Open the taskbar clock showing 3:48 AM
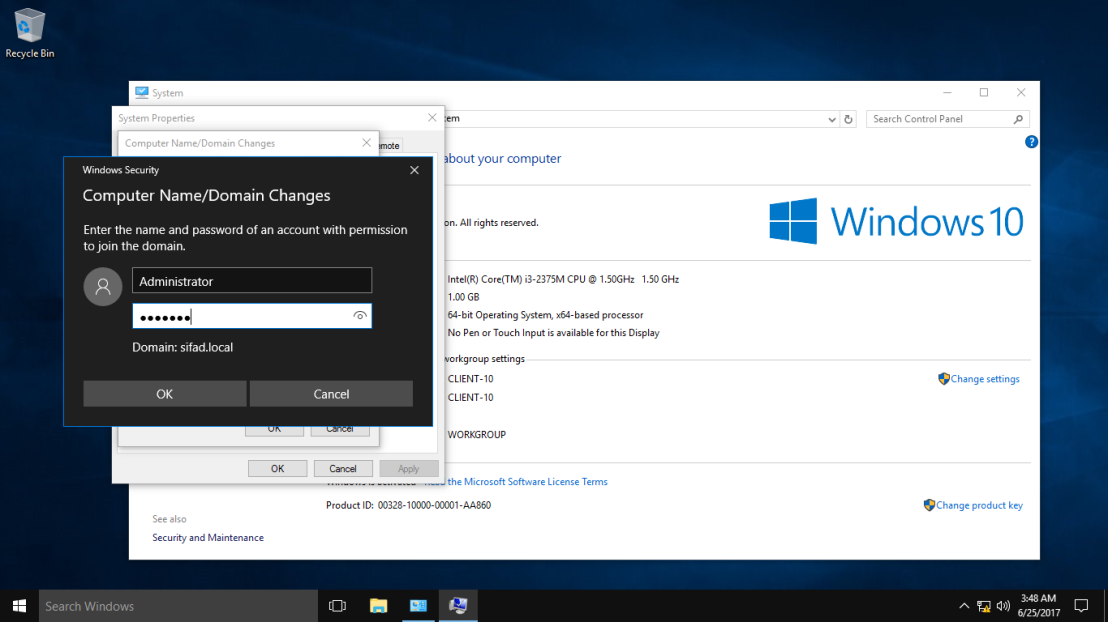 [x=1039, y=606]
